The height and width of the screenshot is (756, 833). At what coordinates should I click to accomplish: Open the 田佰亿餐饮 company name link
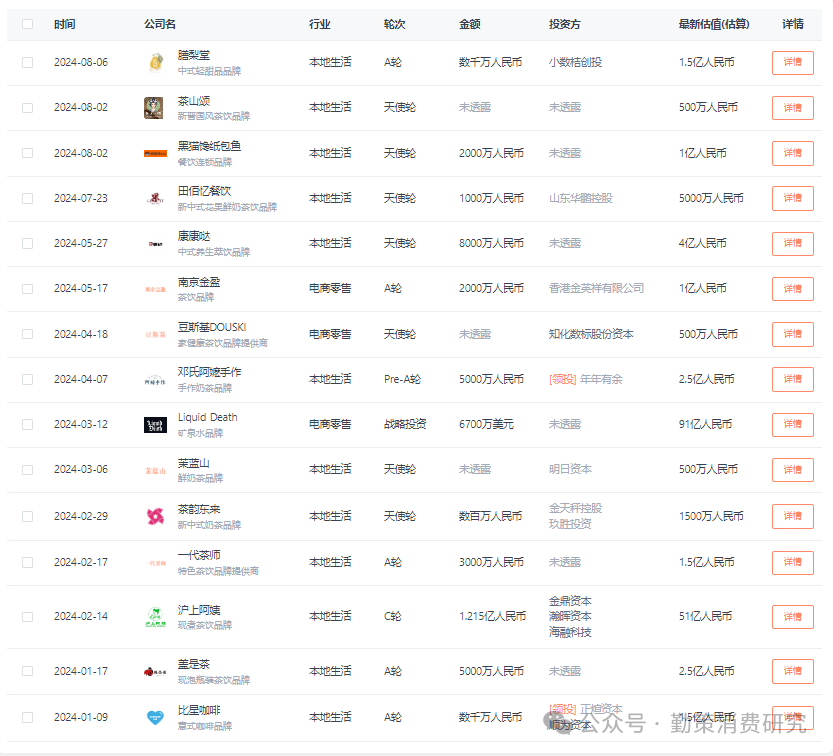205,191
